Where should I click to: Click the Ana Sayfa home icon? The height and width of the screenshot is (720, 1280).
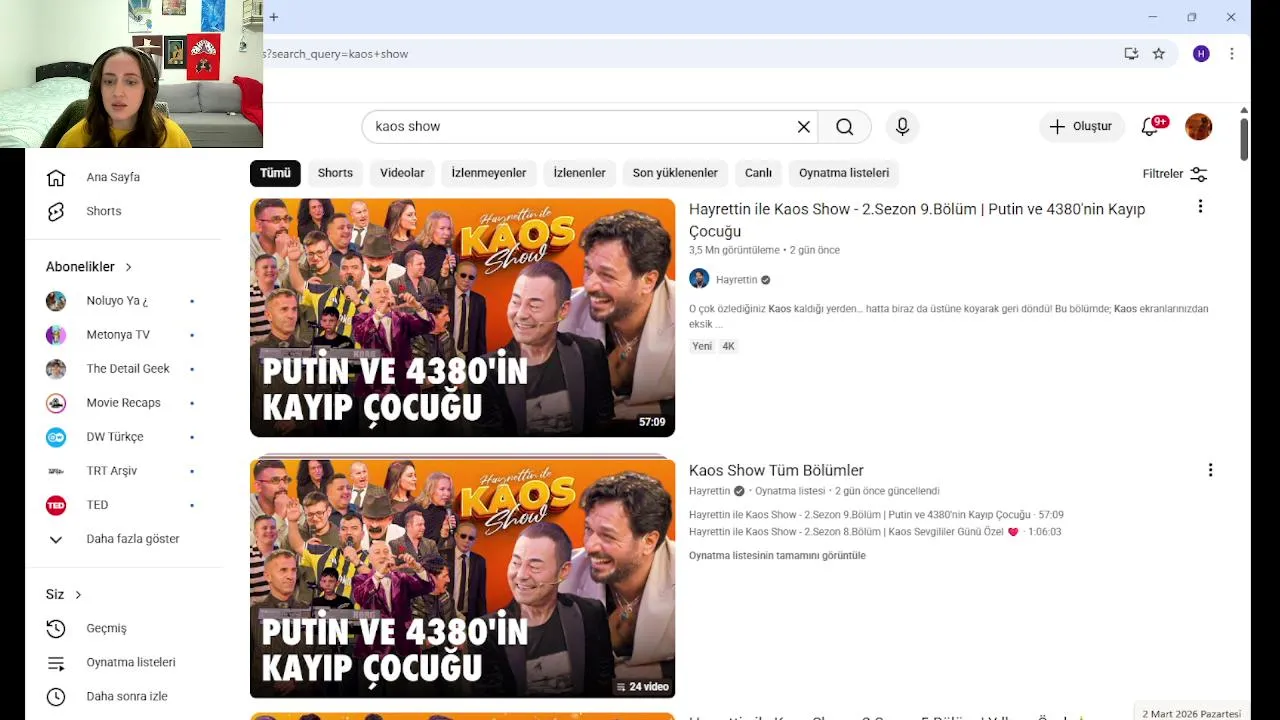56,177
